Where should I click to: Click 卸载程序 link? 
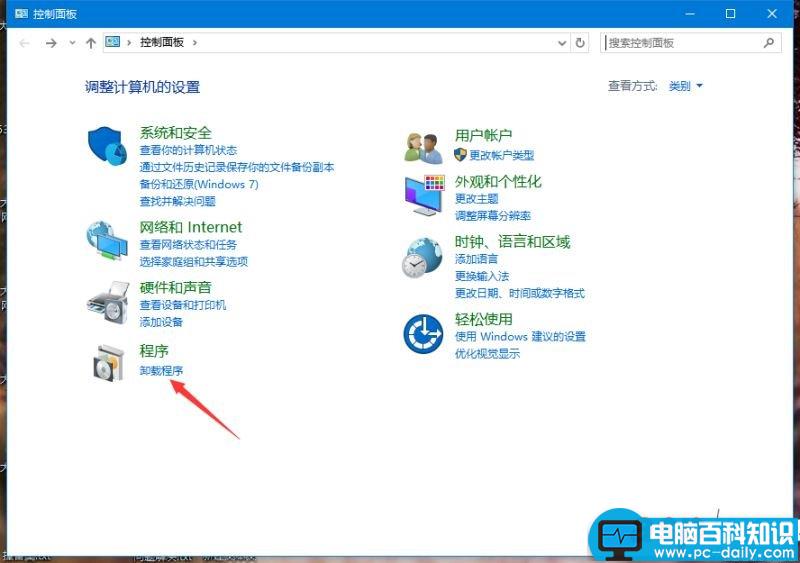pos(161,371)
